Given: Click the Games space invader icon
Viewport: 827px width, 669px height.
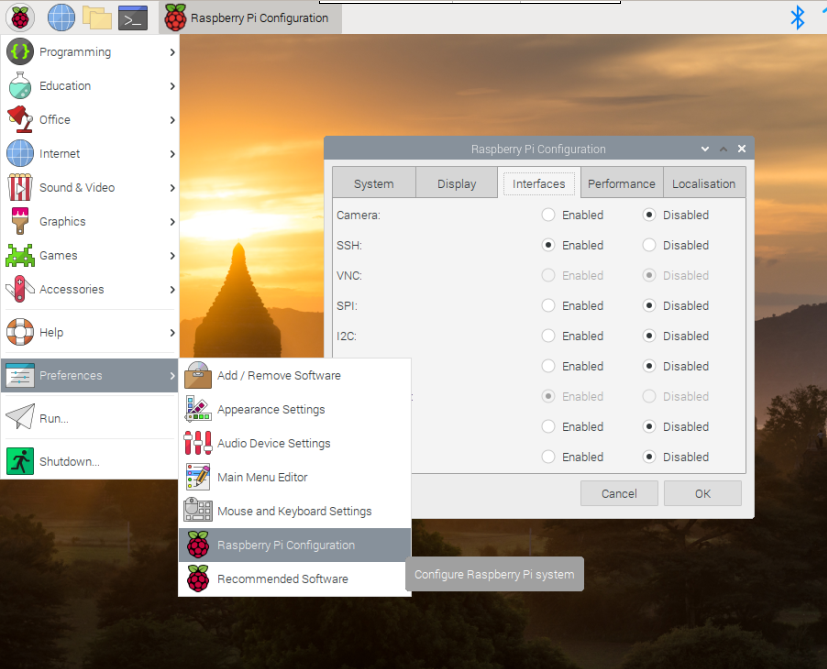Looking at the screenshot, I should tap(20, 255).
